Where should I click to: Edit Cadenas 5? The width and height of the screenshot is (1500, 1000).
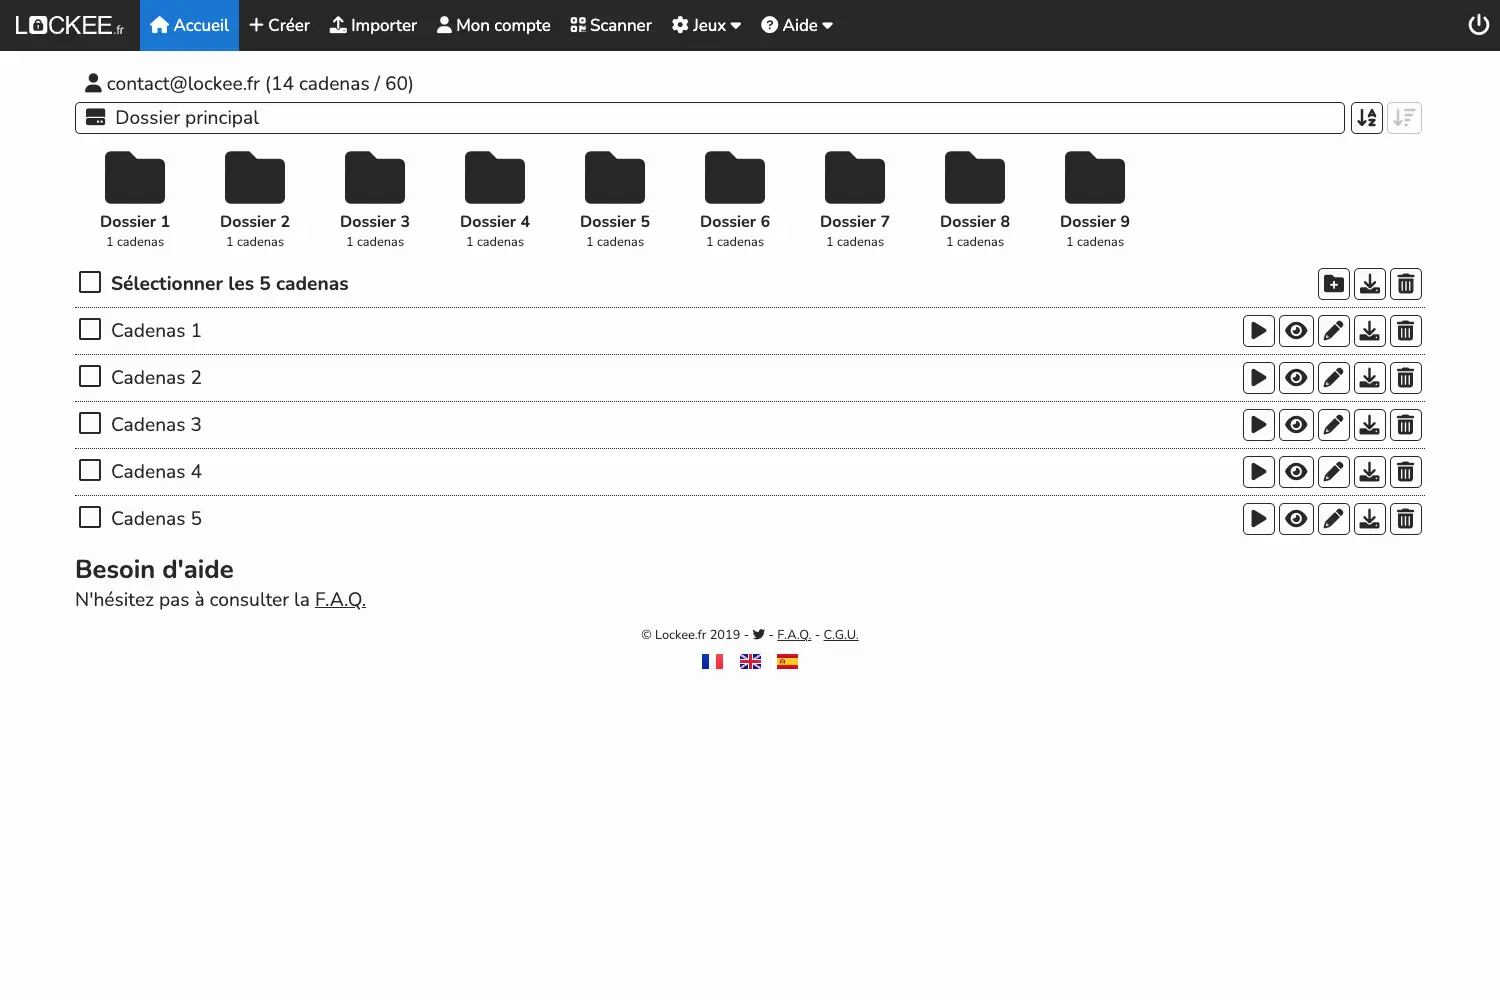point(1334,519)
